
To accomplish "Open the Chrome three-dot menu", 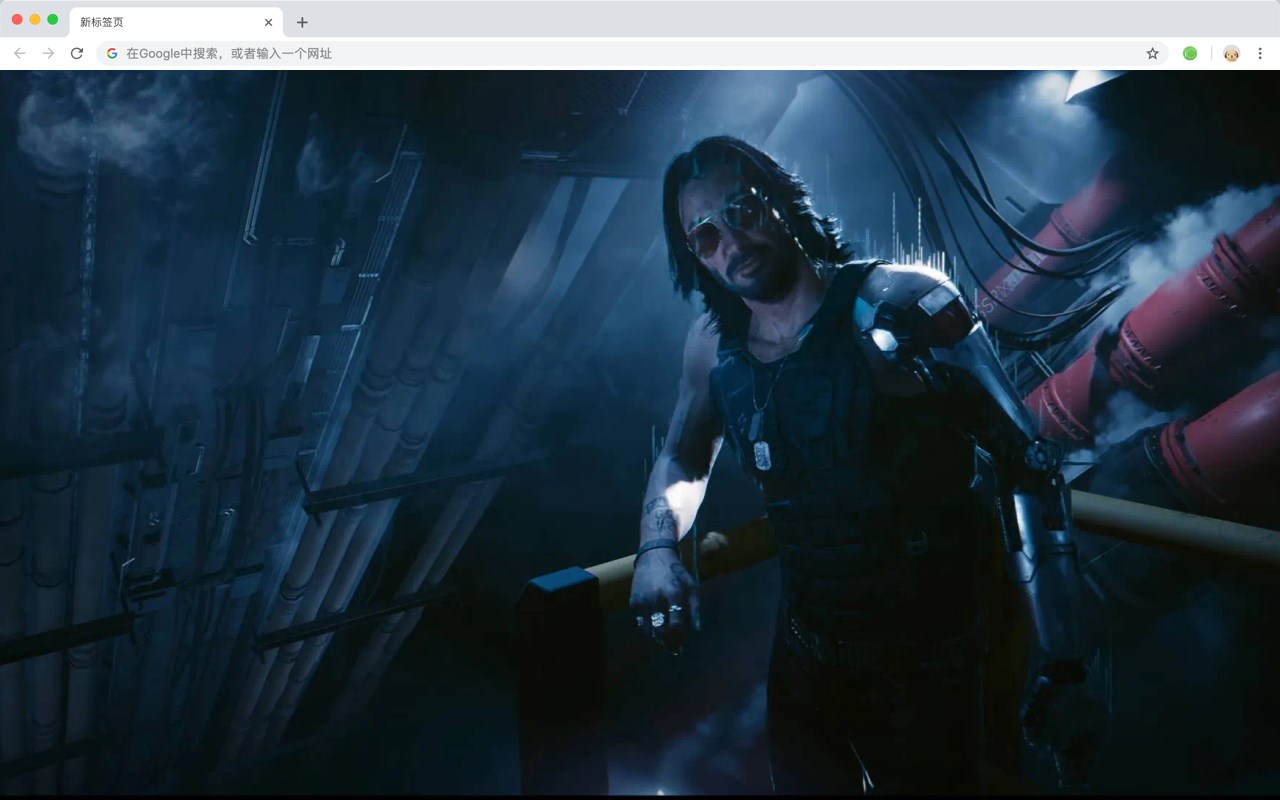I will point(1260,53).
